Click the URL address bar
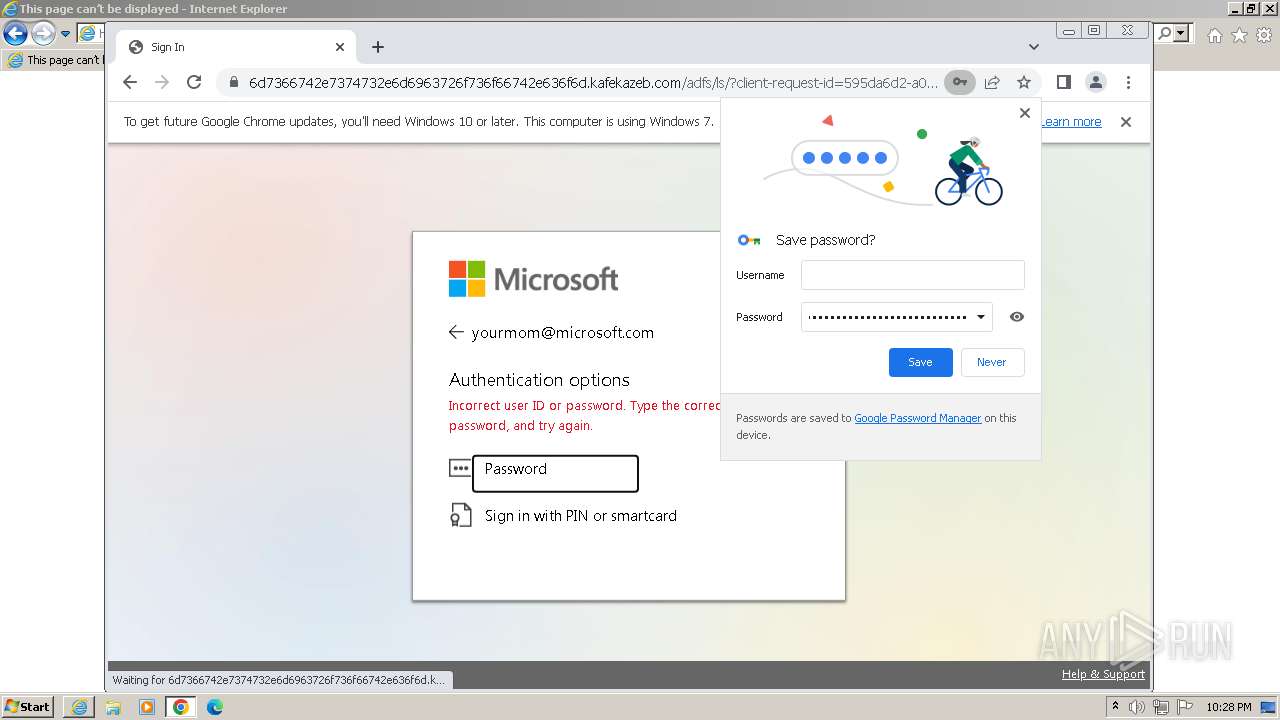The image size is (1280, 720). pos(592,82)
